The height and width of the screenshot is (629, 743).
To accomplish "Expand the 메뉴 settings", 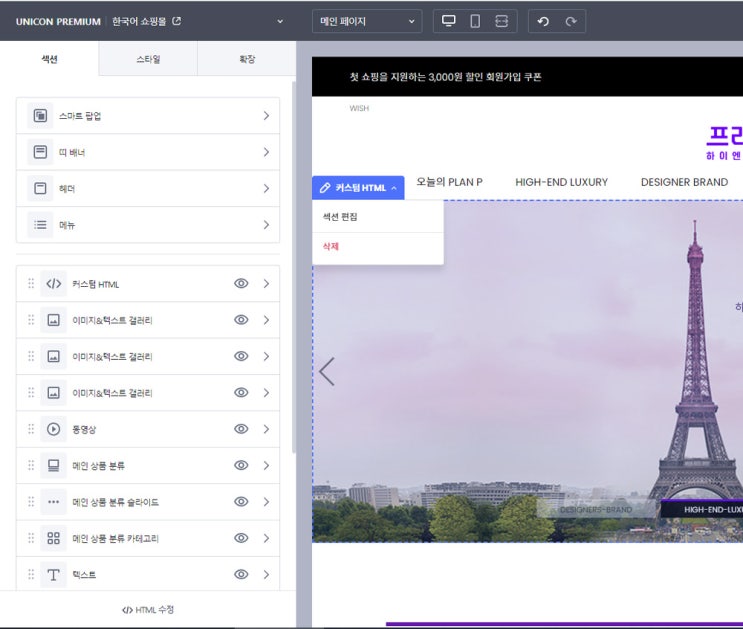I will coord(266,225).
